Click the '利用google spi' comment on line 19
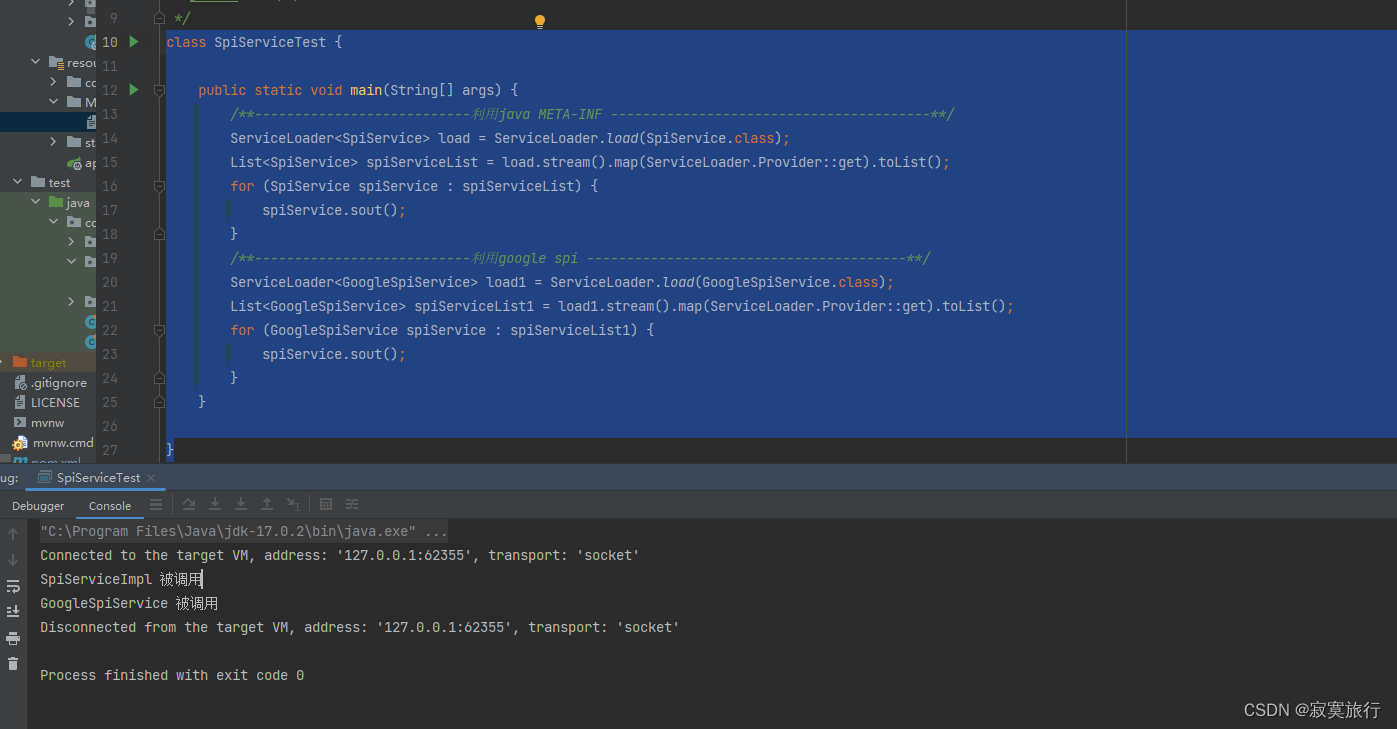The height and width of the screenshot is (729, 1397). tap(525, 258)
